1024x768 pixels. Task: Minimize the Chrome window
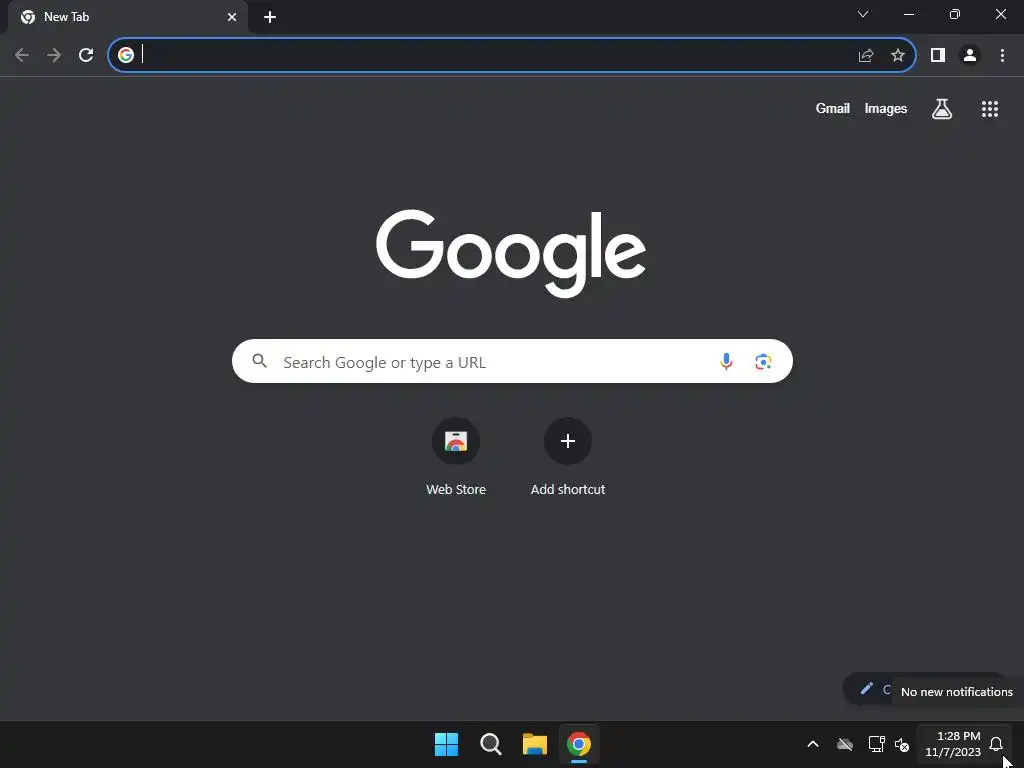pyautogui.click(x=909, y=14)
